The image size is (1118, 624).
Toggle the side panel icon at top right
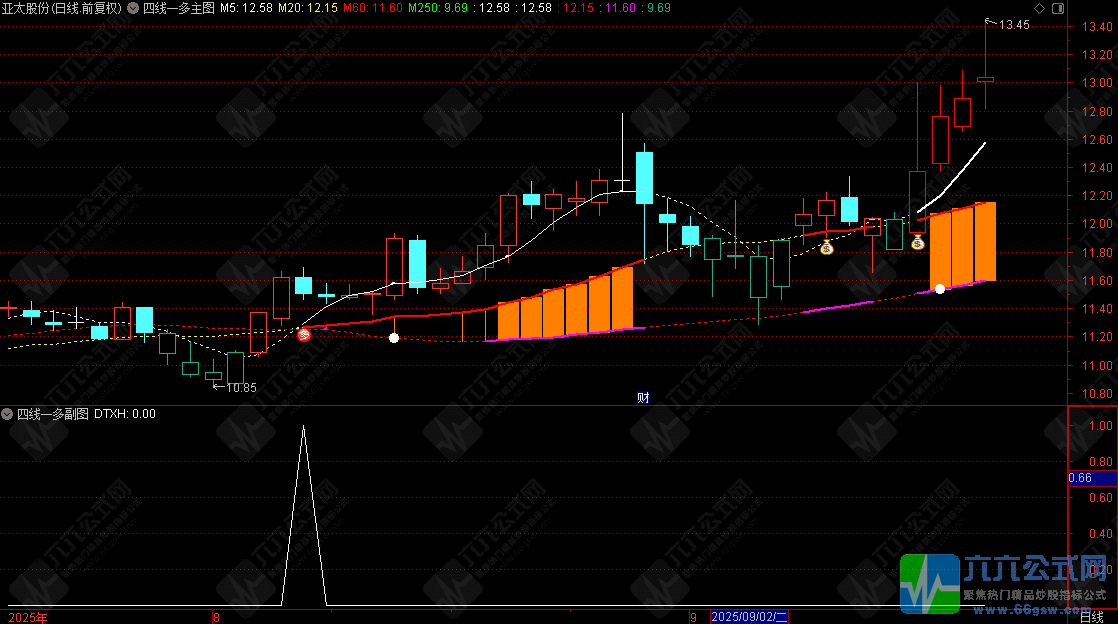pyautogui.click(x=1058, y=9)
